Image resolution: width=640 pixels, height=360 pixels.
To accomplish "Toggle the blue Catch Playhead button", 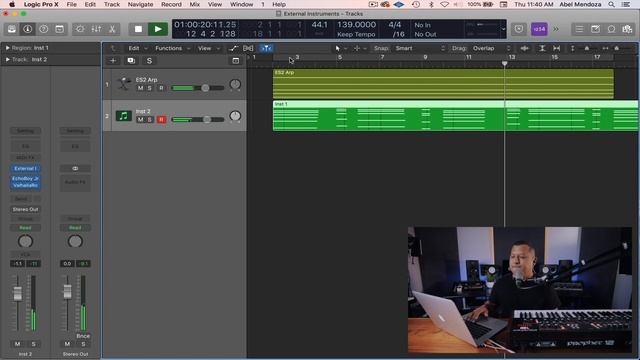I will pos(266,48).
